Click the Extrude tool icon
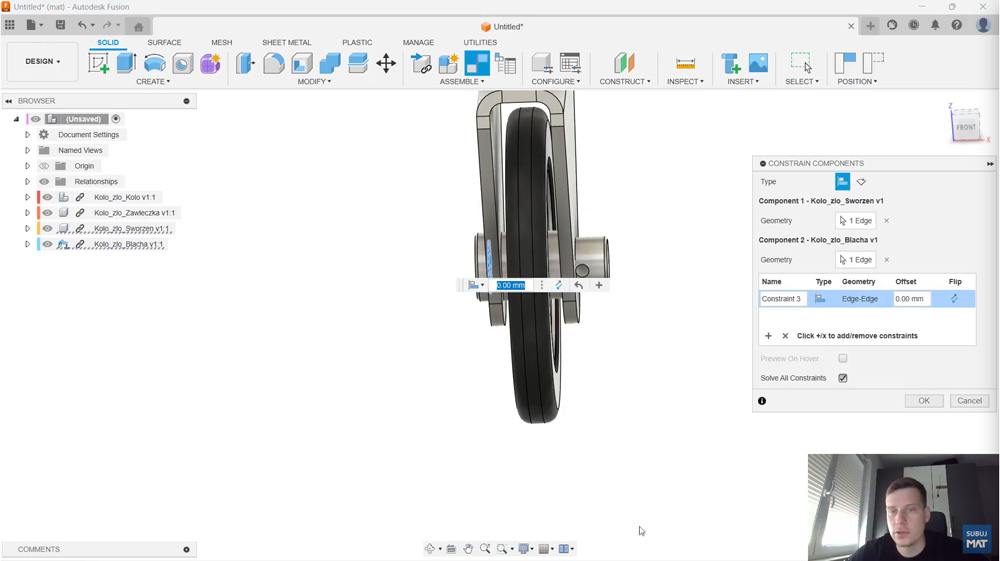The image size is (1000, 561). (x=126, y=63)
